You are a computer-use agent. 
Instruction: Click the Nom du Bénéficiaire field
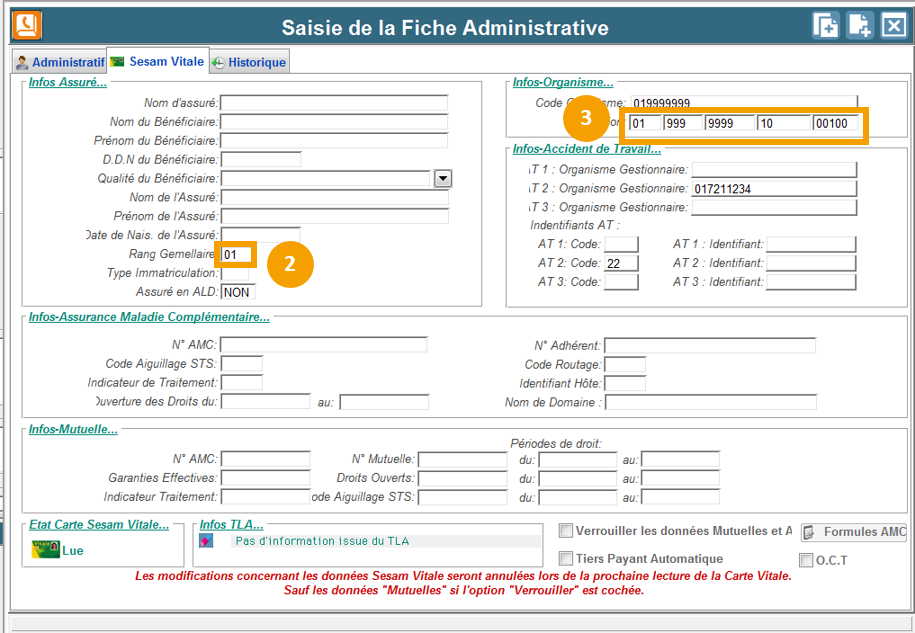click(x=334, y=122)
